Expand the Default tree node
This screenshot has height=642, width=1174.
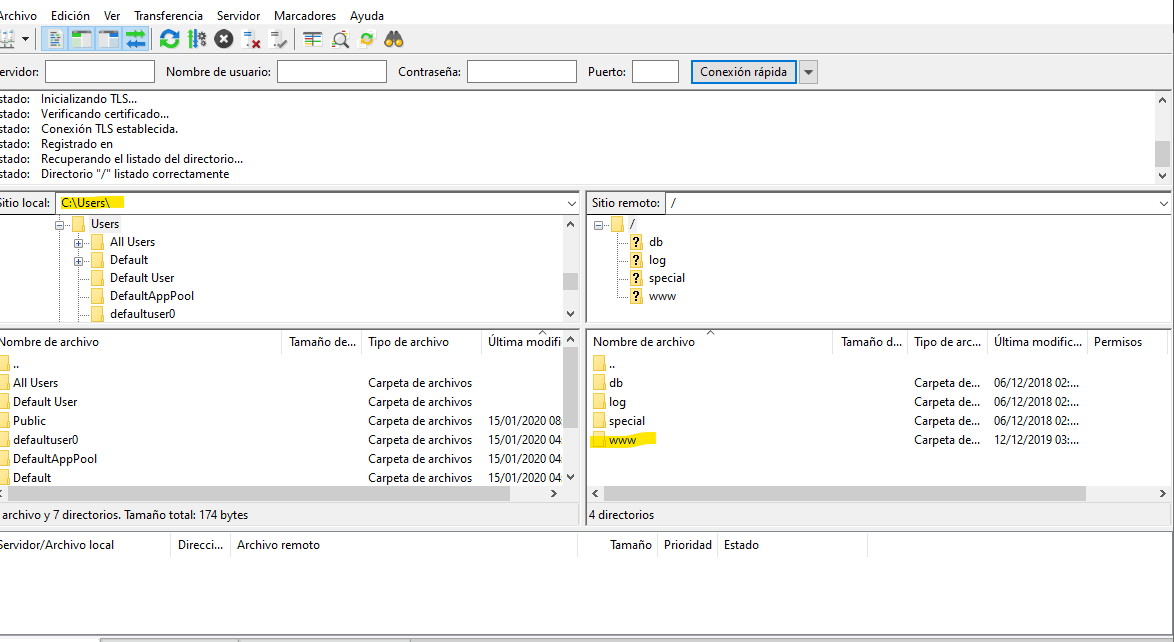(x=78, y=261)
